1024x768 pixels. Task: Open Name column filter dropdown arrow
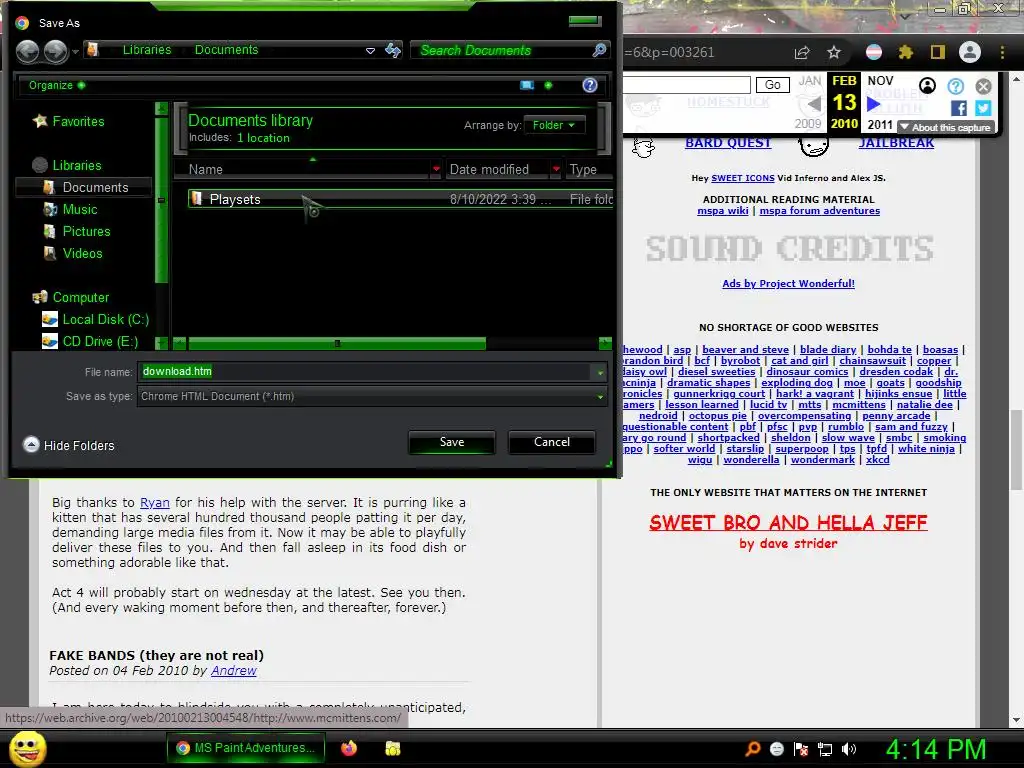click(x=436, y=169)
